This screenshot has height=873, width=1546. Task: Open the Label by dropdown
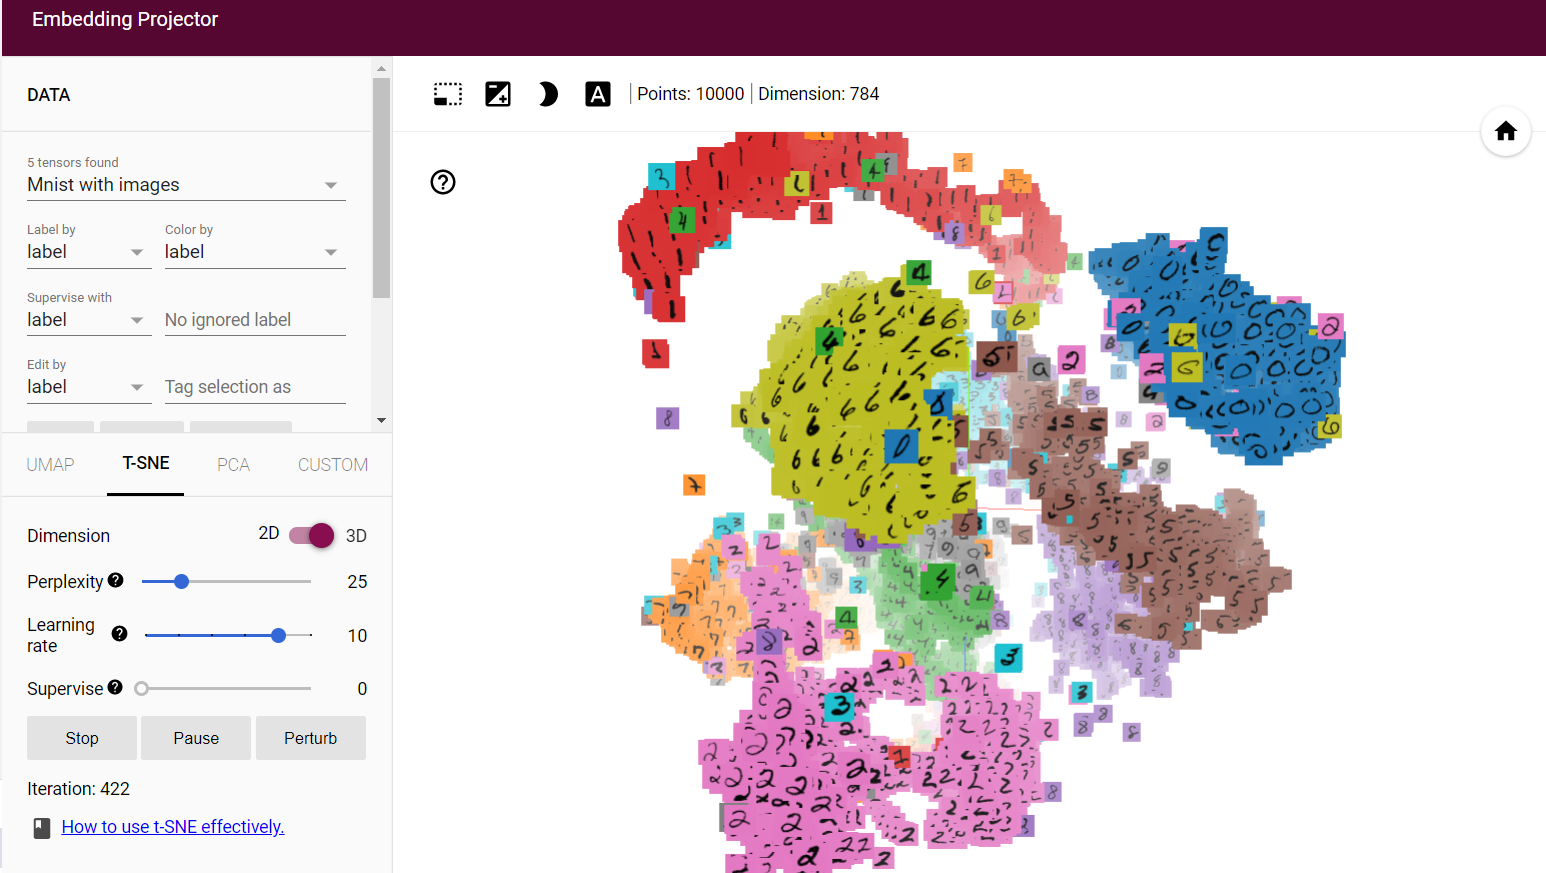pyautogui.click(x=89, y=252)
